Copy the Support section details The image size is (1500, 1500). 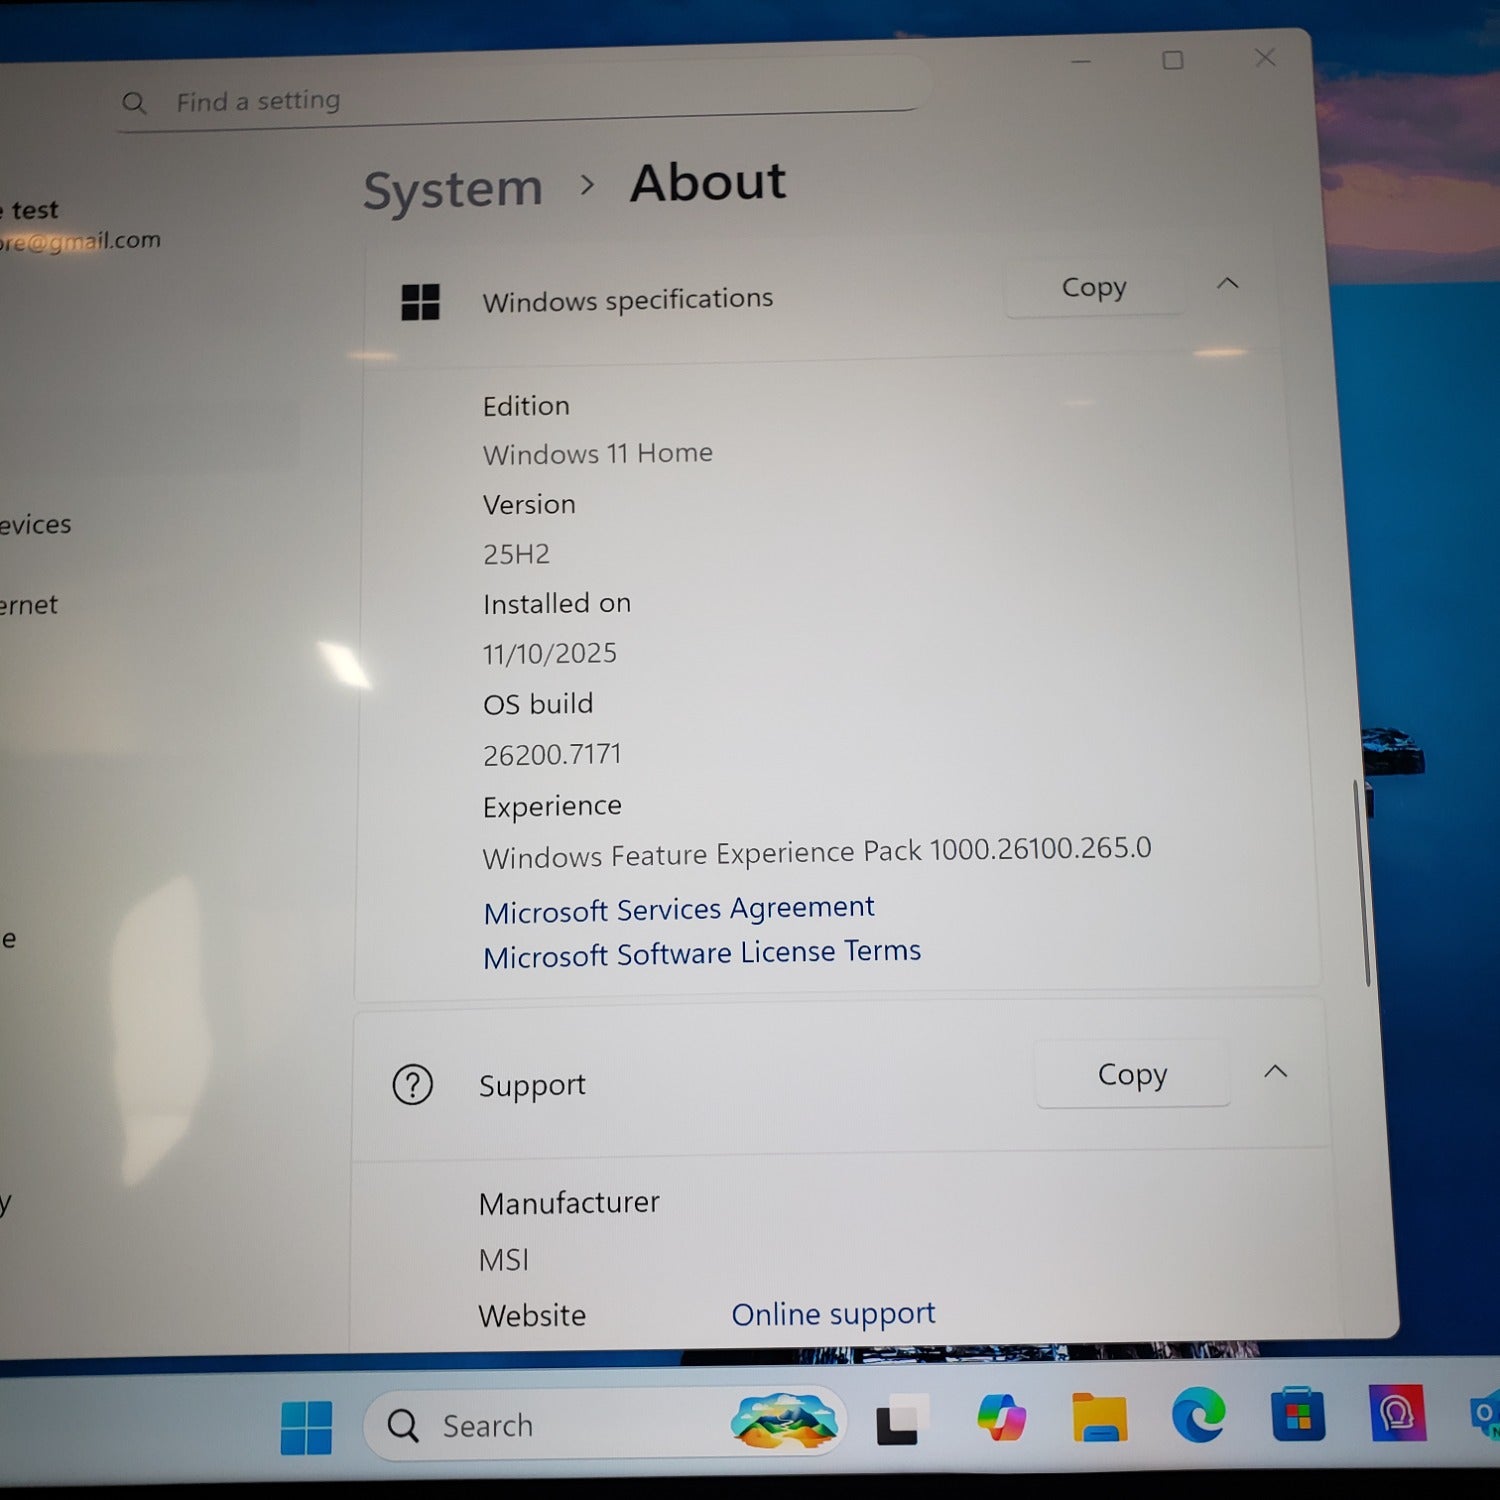click(x=1132, y=1075)
